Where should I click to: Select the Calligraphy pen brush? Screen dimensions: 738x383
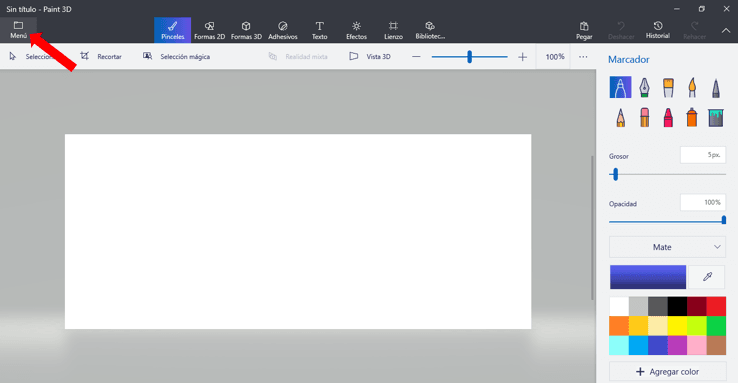coord(644,88)
